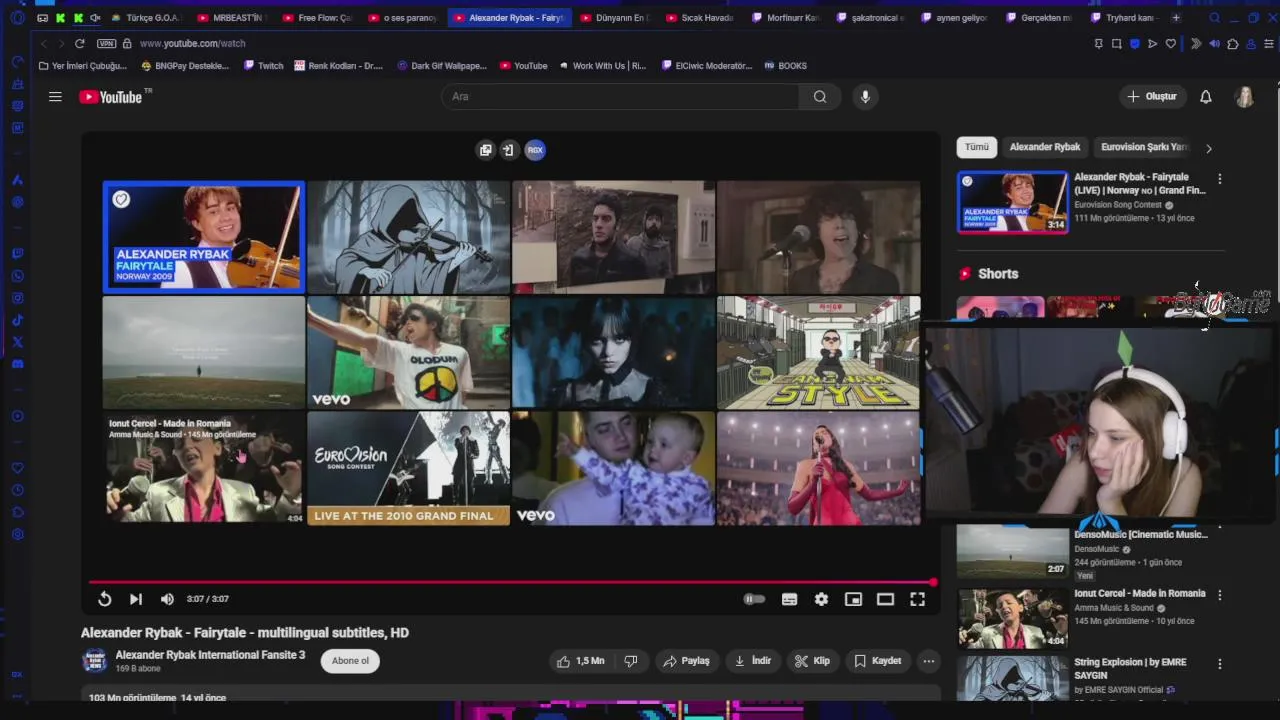Open player settings gear
This screenshot has width=1280, height=720.
tap(821, 599)
